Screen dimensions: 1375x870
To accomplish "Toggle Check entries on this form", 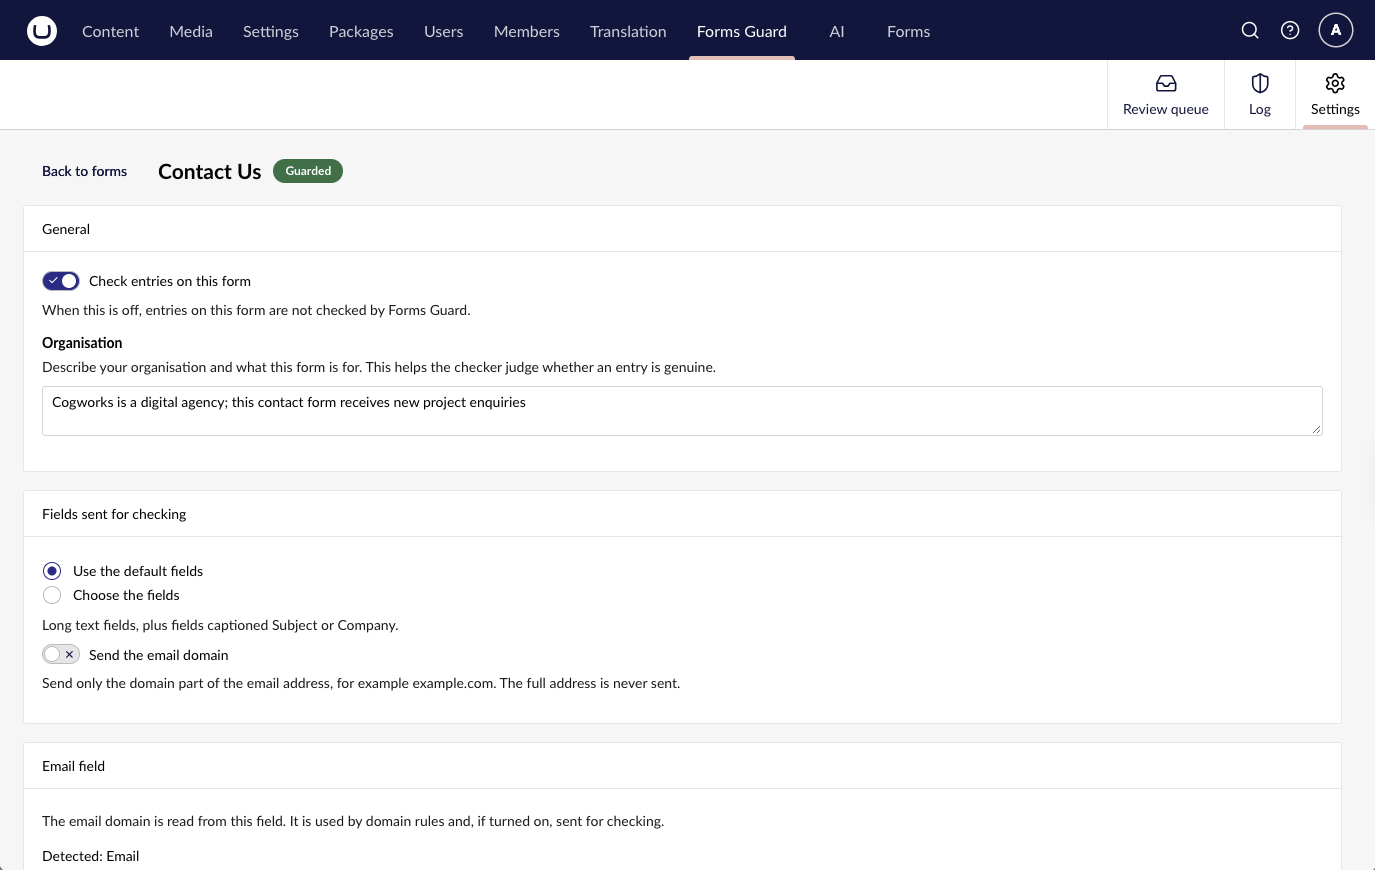I will [61, 281].
